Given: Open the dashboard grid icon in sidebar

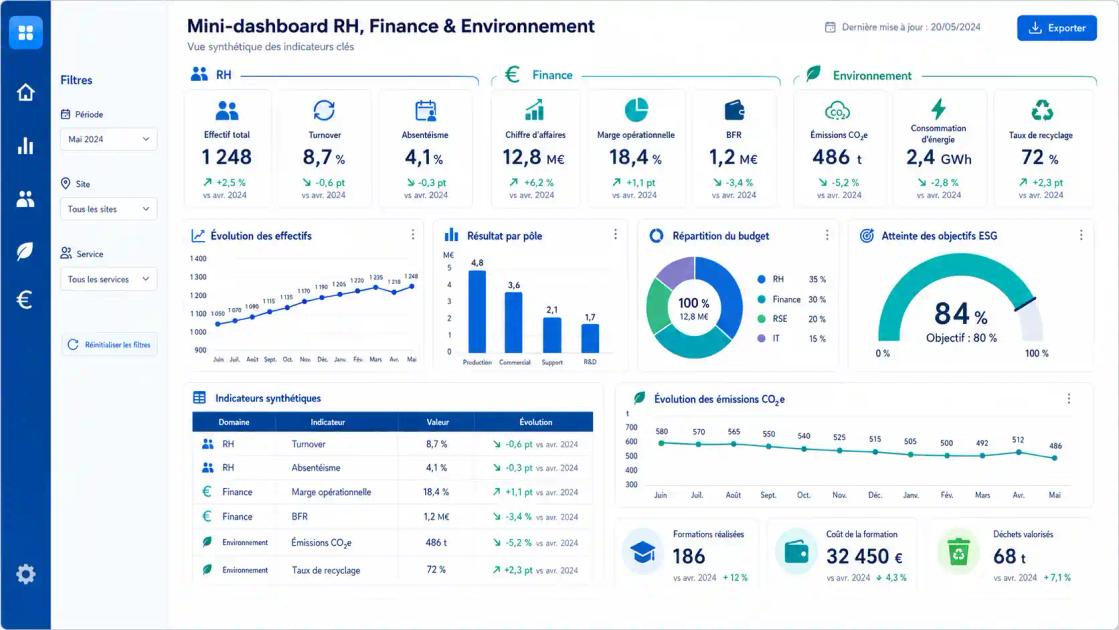Looking at the screenshot, I should point(26,32).
